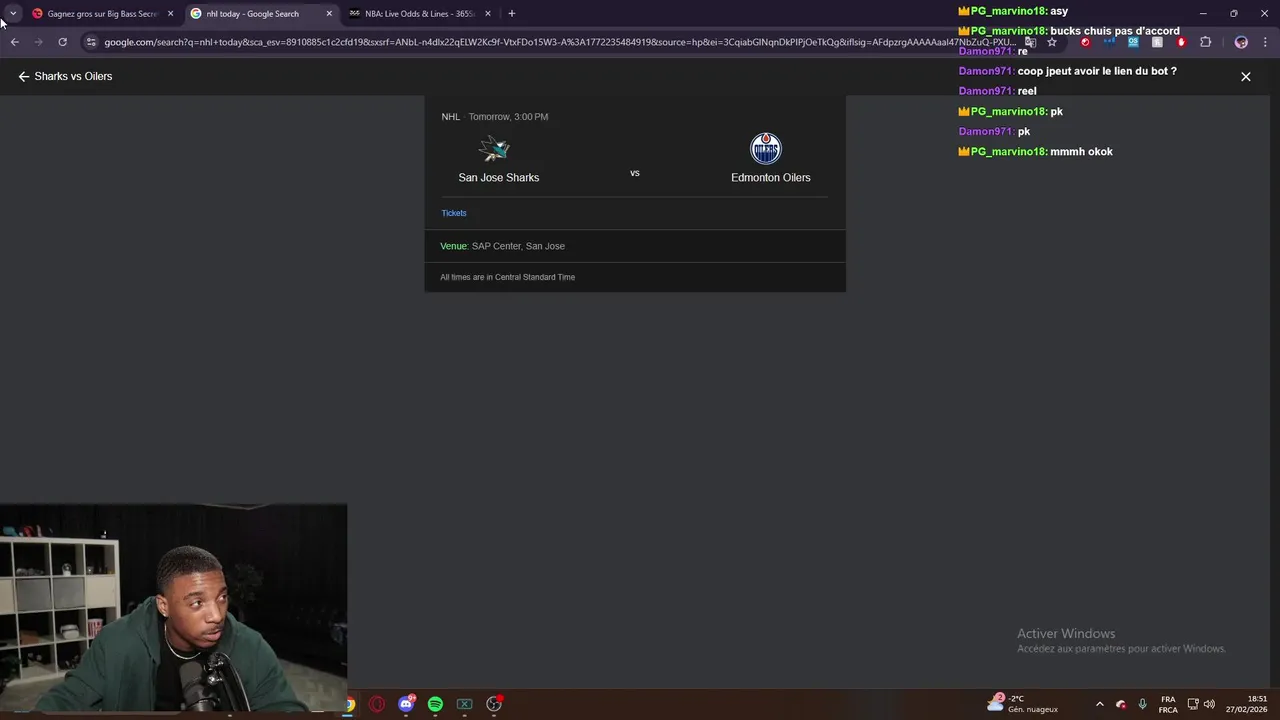Open the volume speaker tray icon

coord(1209,704)
